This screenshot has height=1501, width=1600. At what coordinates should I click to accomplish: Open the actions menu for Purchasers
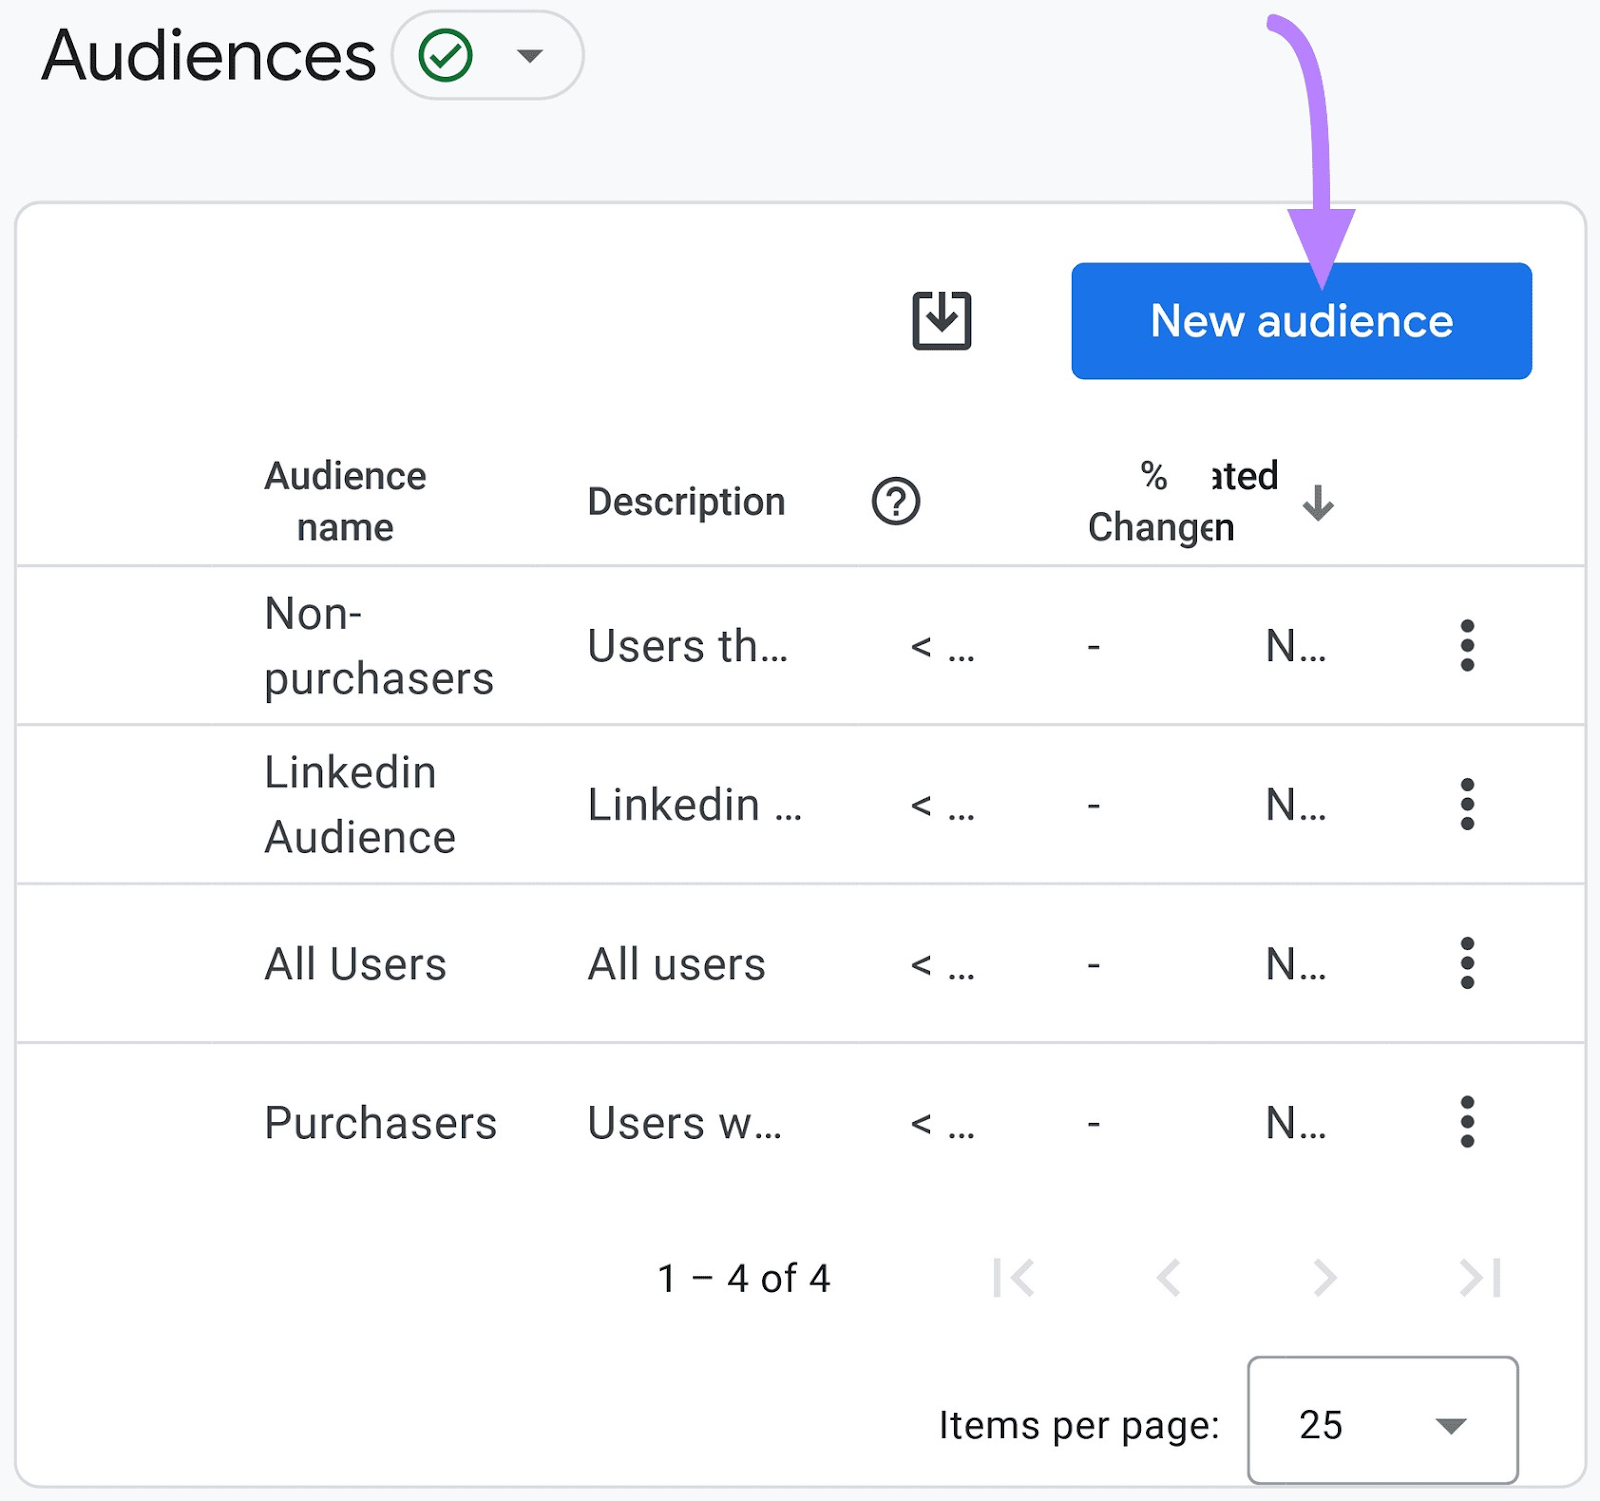click(1467, 1122)
